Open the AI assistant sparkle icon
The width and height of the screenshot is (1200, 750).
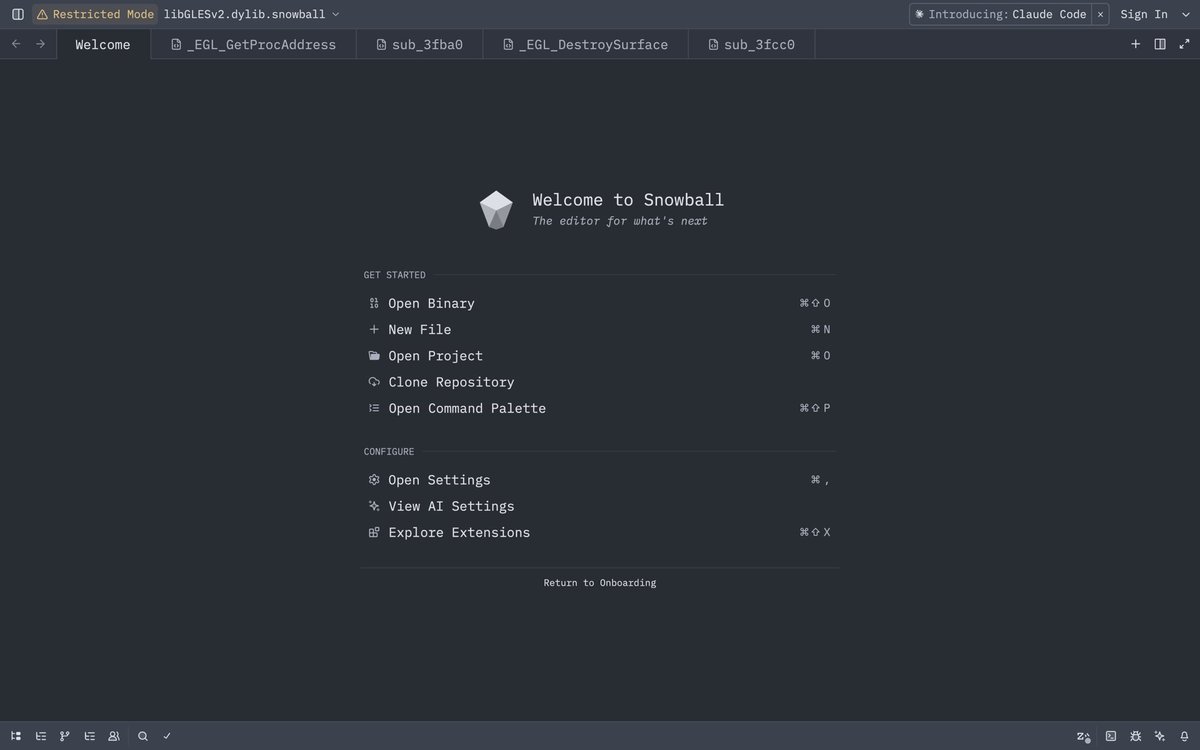1160,736
